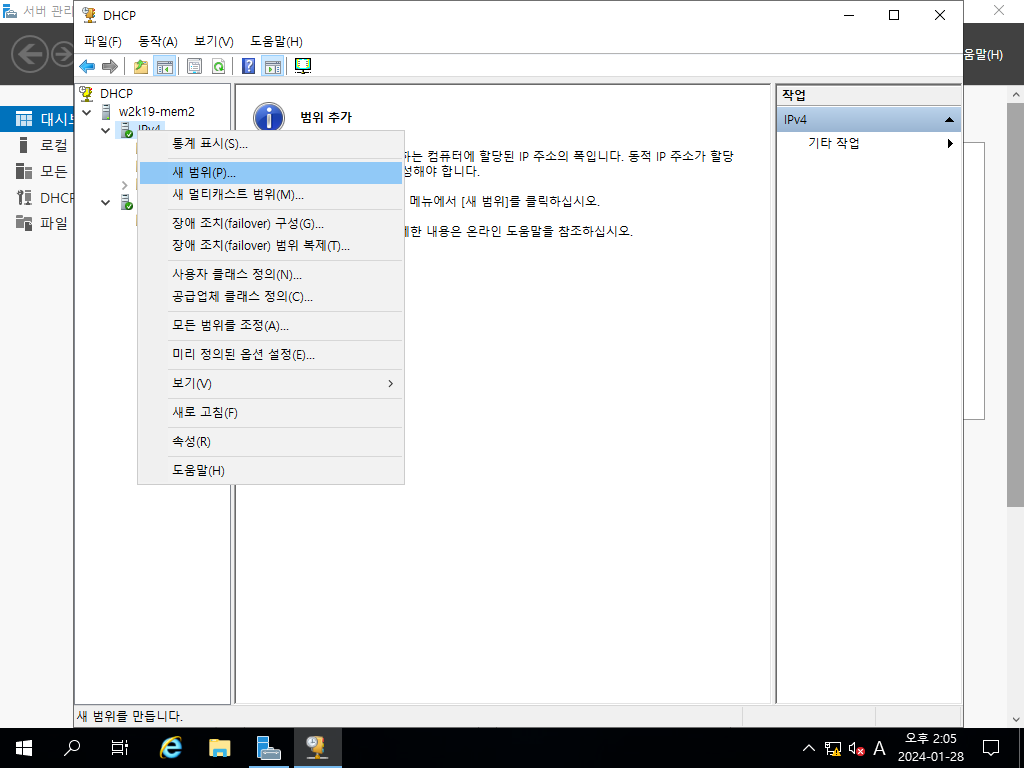Click the DHCP console taskbar button
Image resolution: width=1024 pixels, height=768 pixels.
[317, 748]
